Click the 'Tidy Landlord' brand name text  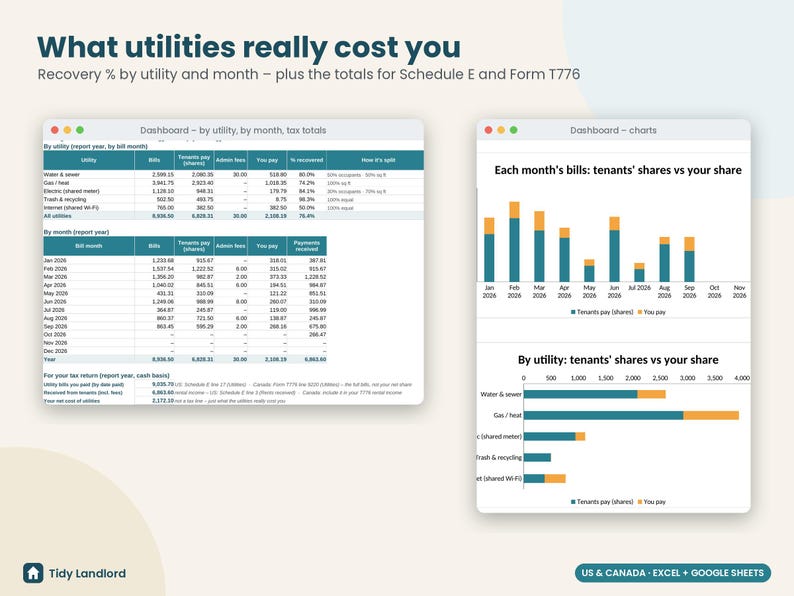pyautogui.click(x=88, y=573)
